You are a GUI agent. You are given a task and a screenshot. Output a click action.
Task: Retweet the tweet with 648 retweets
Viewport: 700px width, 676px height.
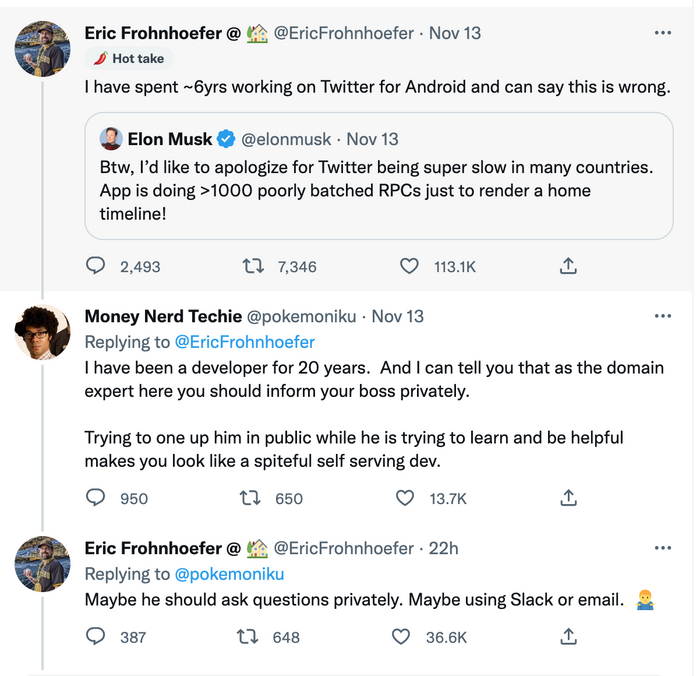pyautogui.click(x=246, y=636)
